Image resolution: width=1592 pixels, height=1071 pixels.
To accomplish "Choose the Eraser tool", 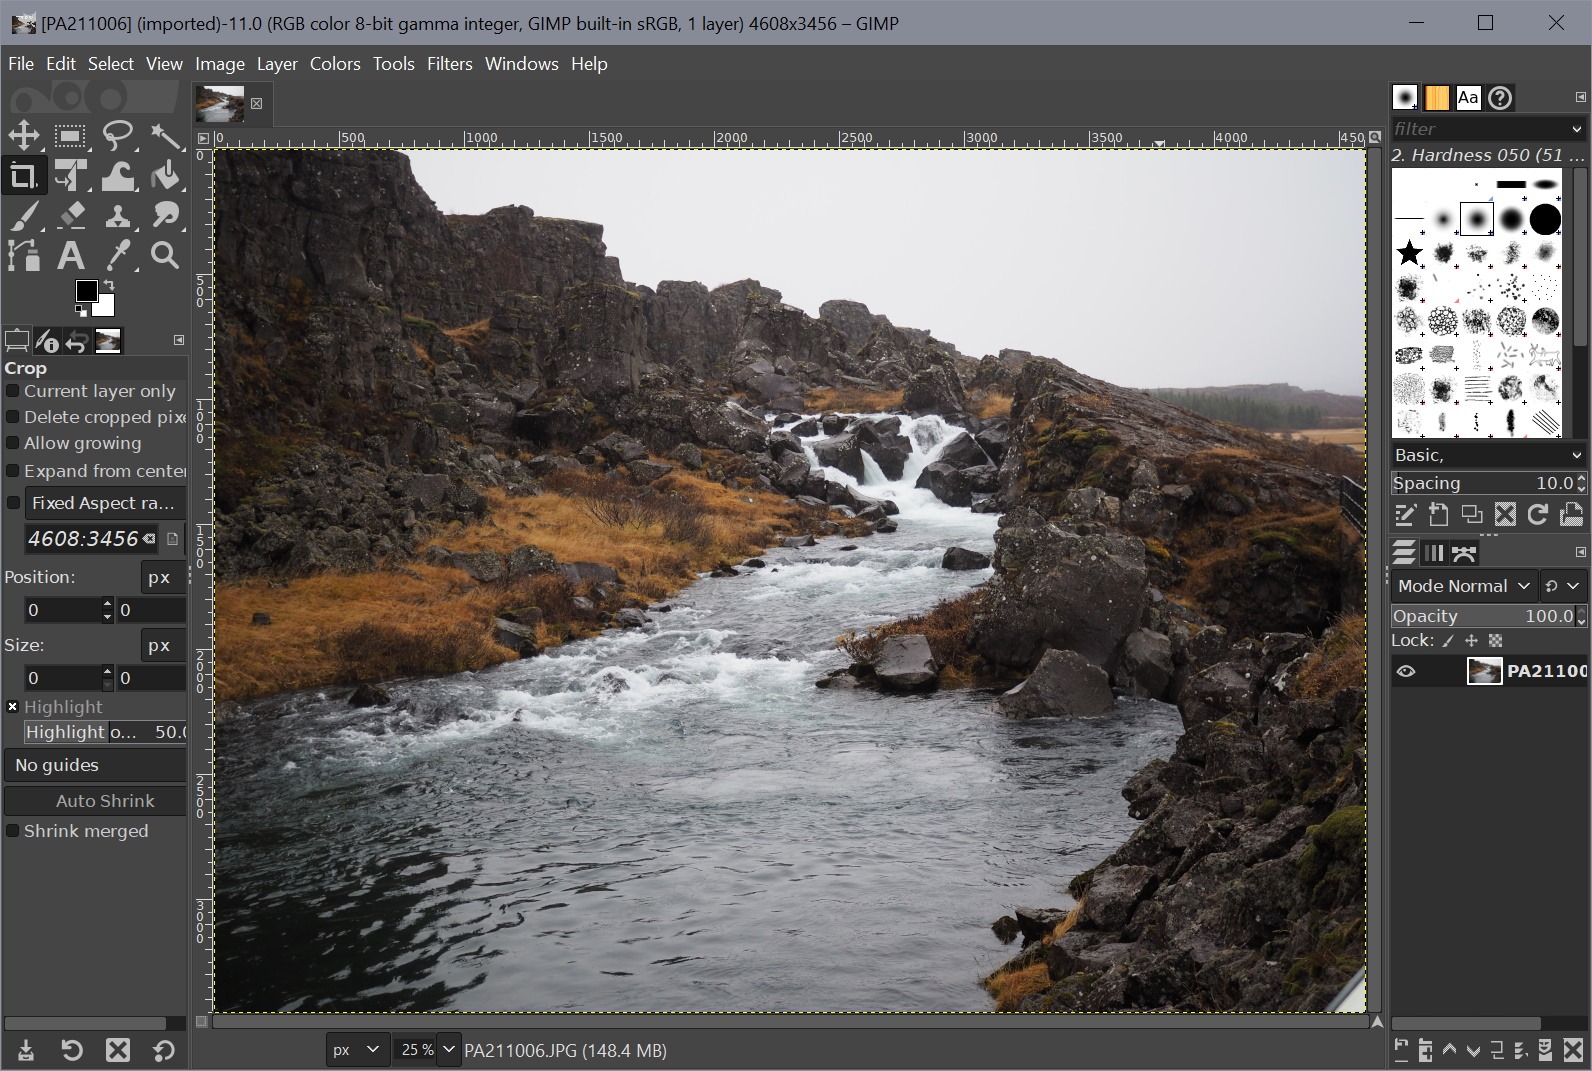I will [x=70, y=216].
